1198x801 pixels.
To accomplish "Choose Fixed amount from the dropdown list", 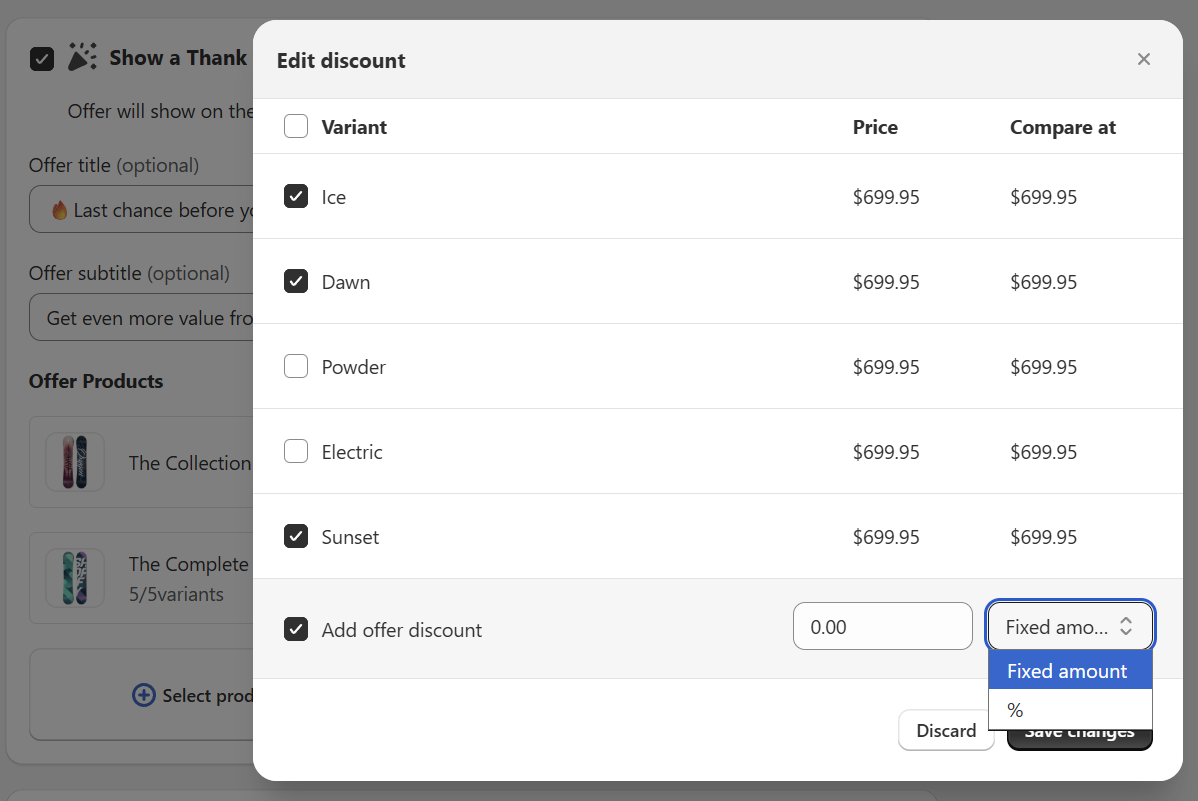I will click(x=1068, y=671).
